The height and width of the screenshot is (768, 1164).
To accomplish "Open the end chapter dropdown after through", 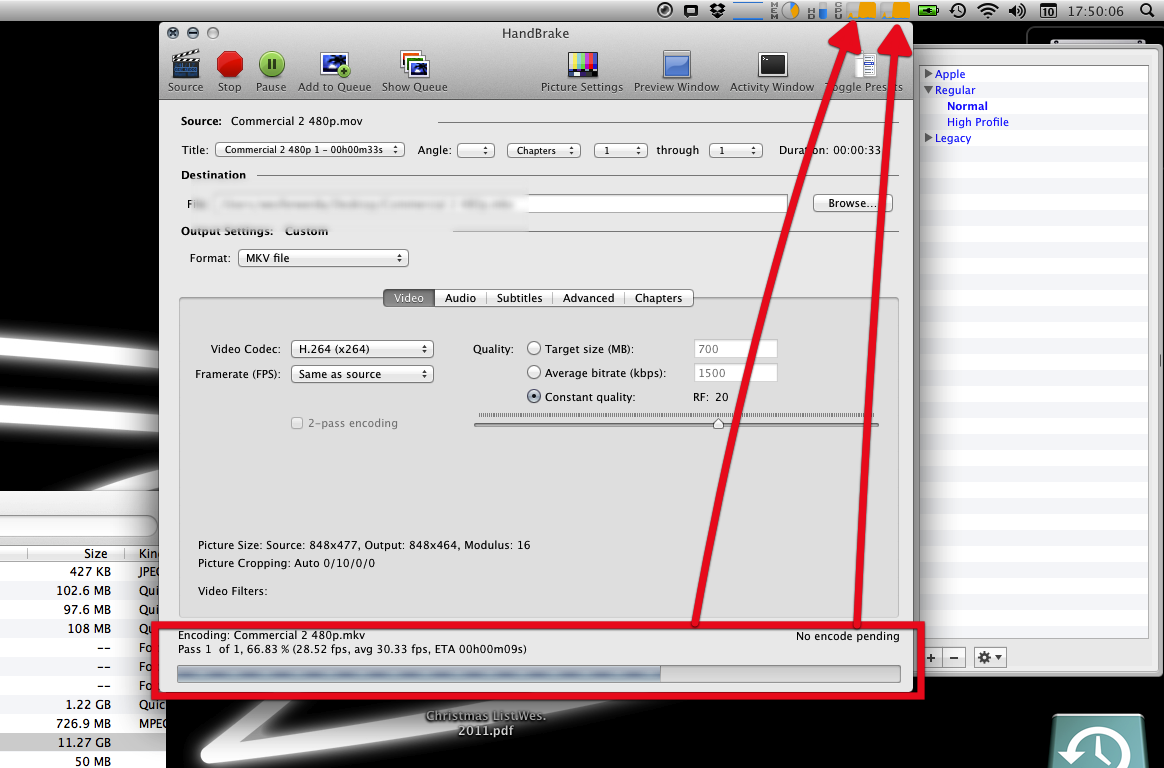I will point(736,150).
